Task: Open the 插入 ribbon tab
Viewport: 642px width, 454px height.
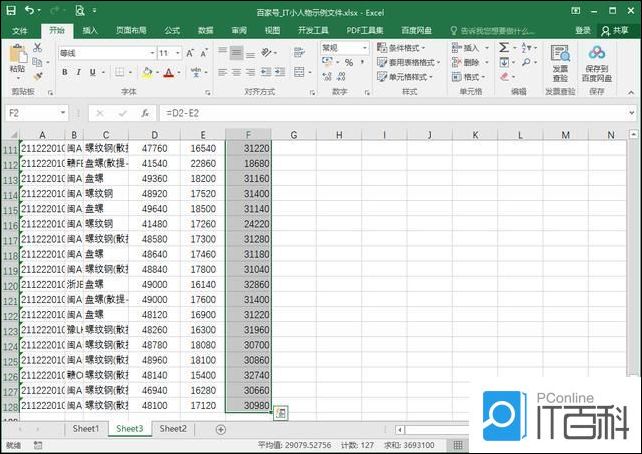Action: pos(90,30)
